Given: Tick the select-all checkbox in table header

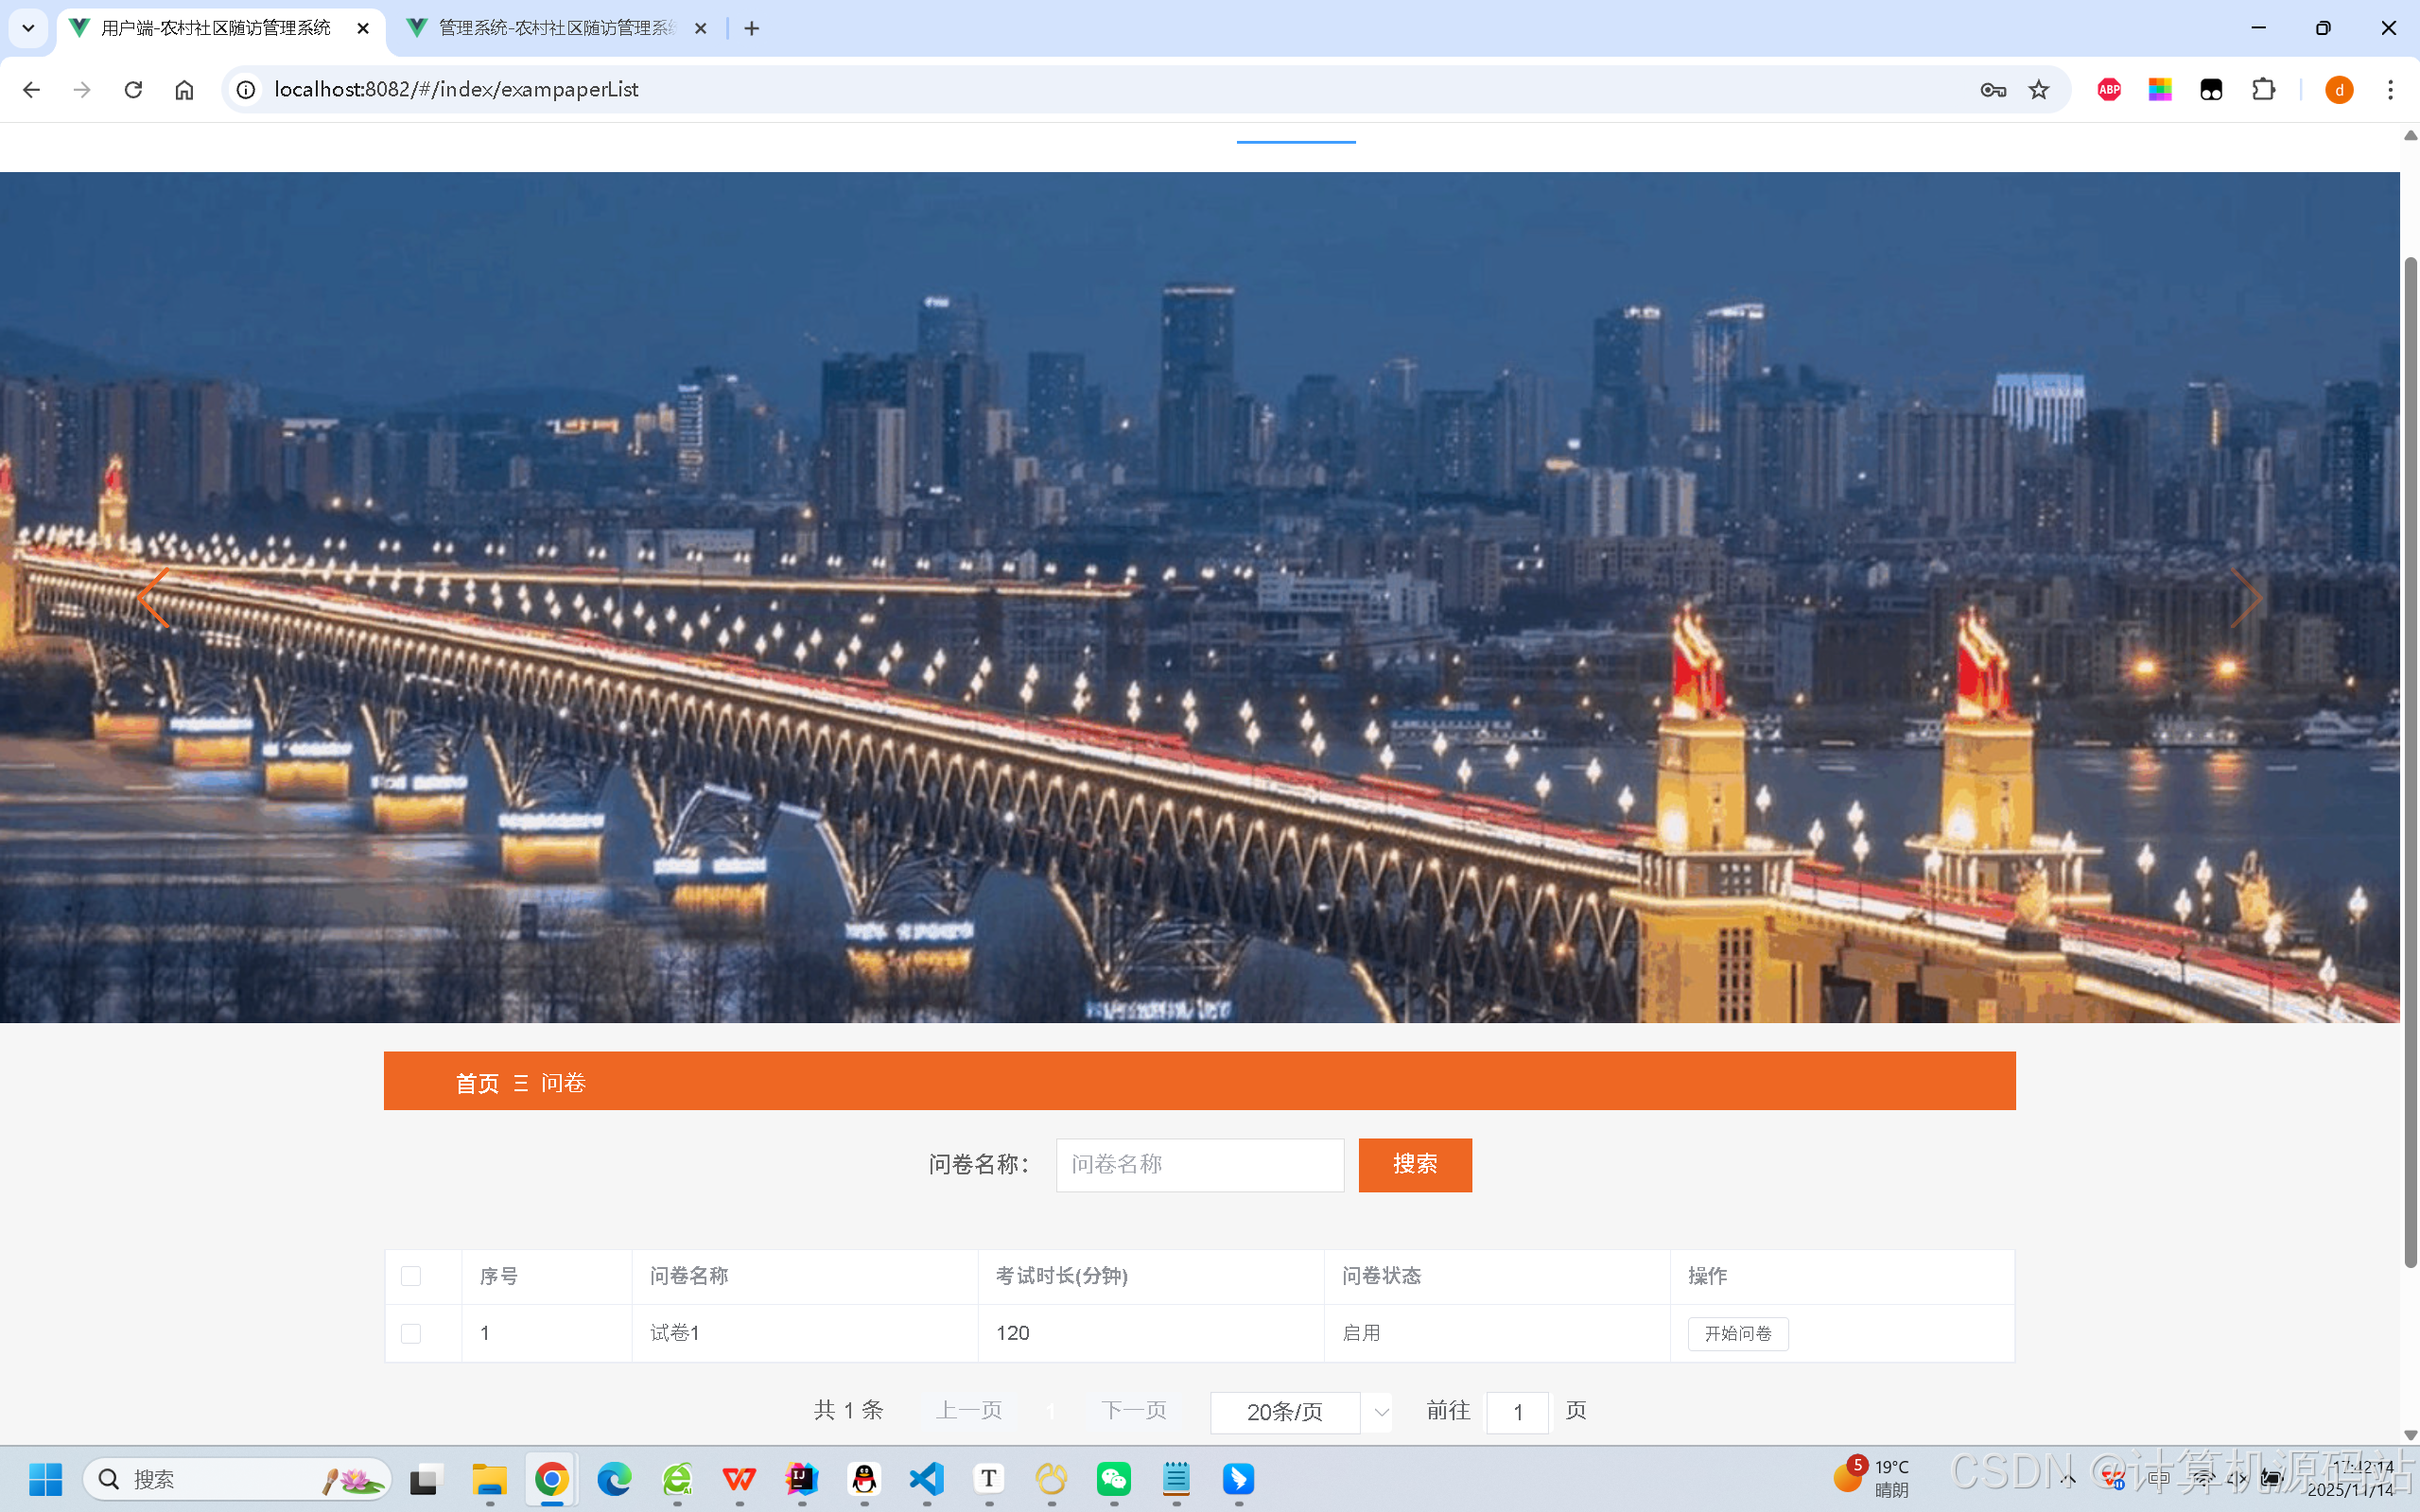Looking at the screenshot, I should (x=411, y=1276).
